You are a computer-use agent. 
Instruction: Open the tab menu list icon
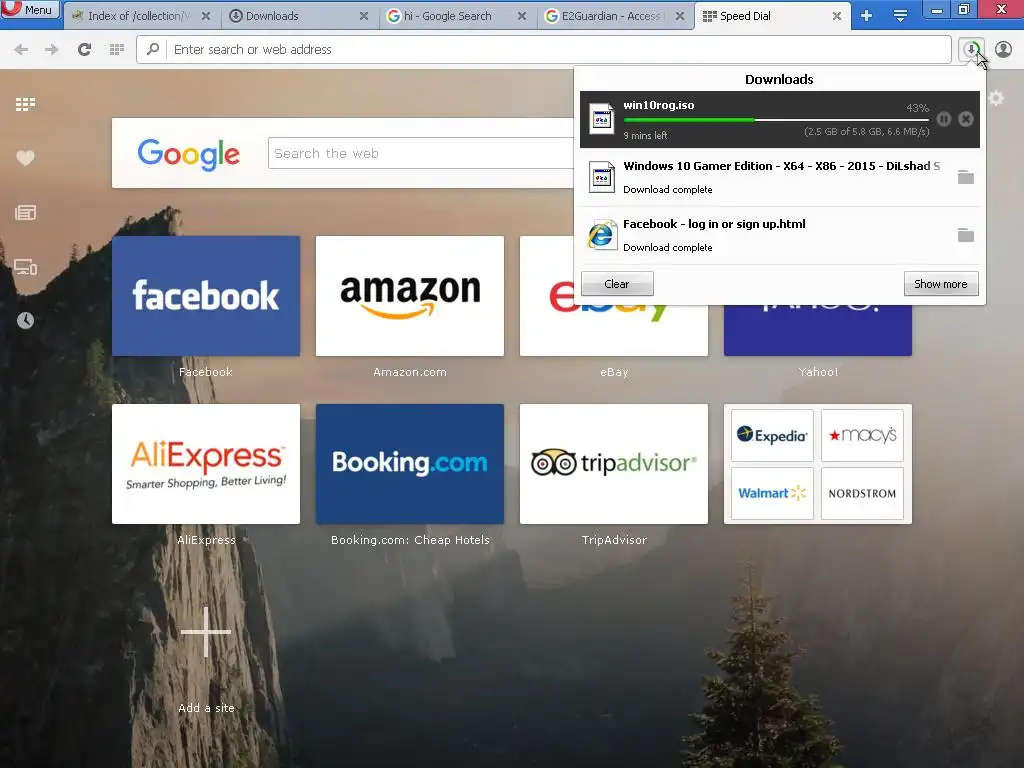(x=900, y=16)
